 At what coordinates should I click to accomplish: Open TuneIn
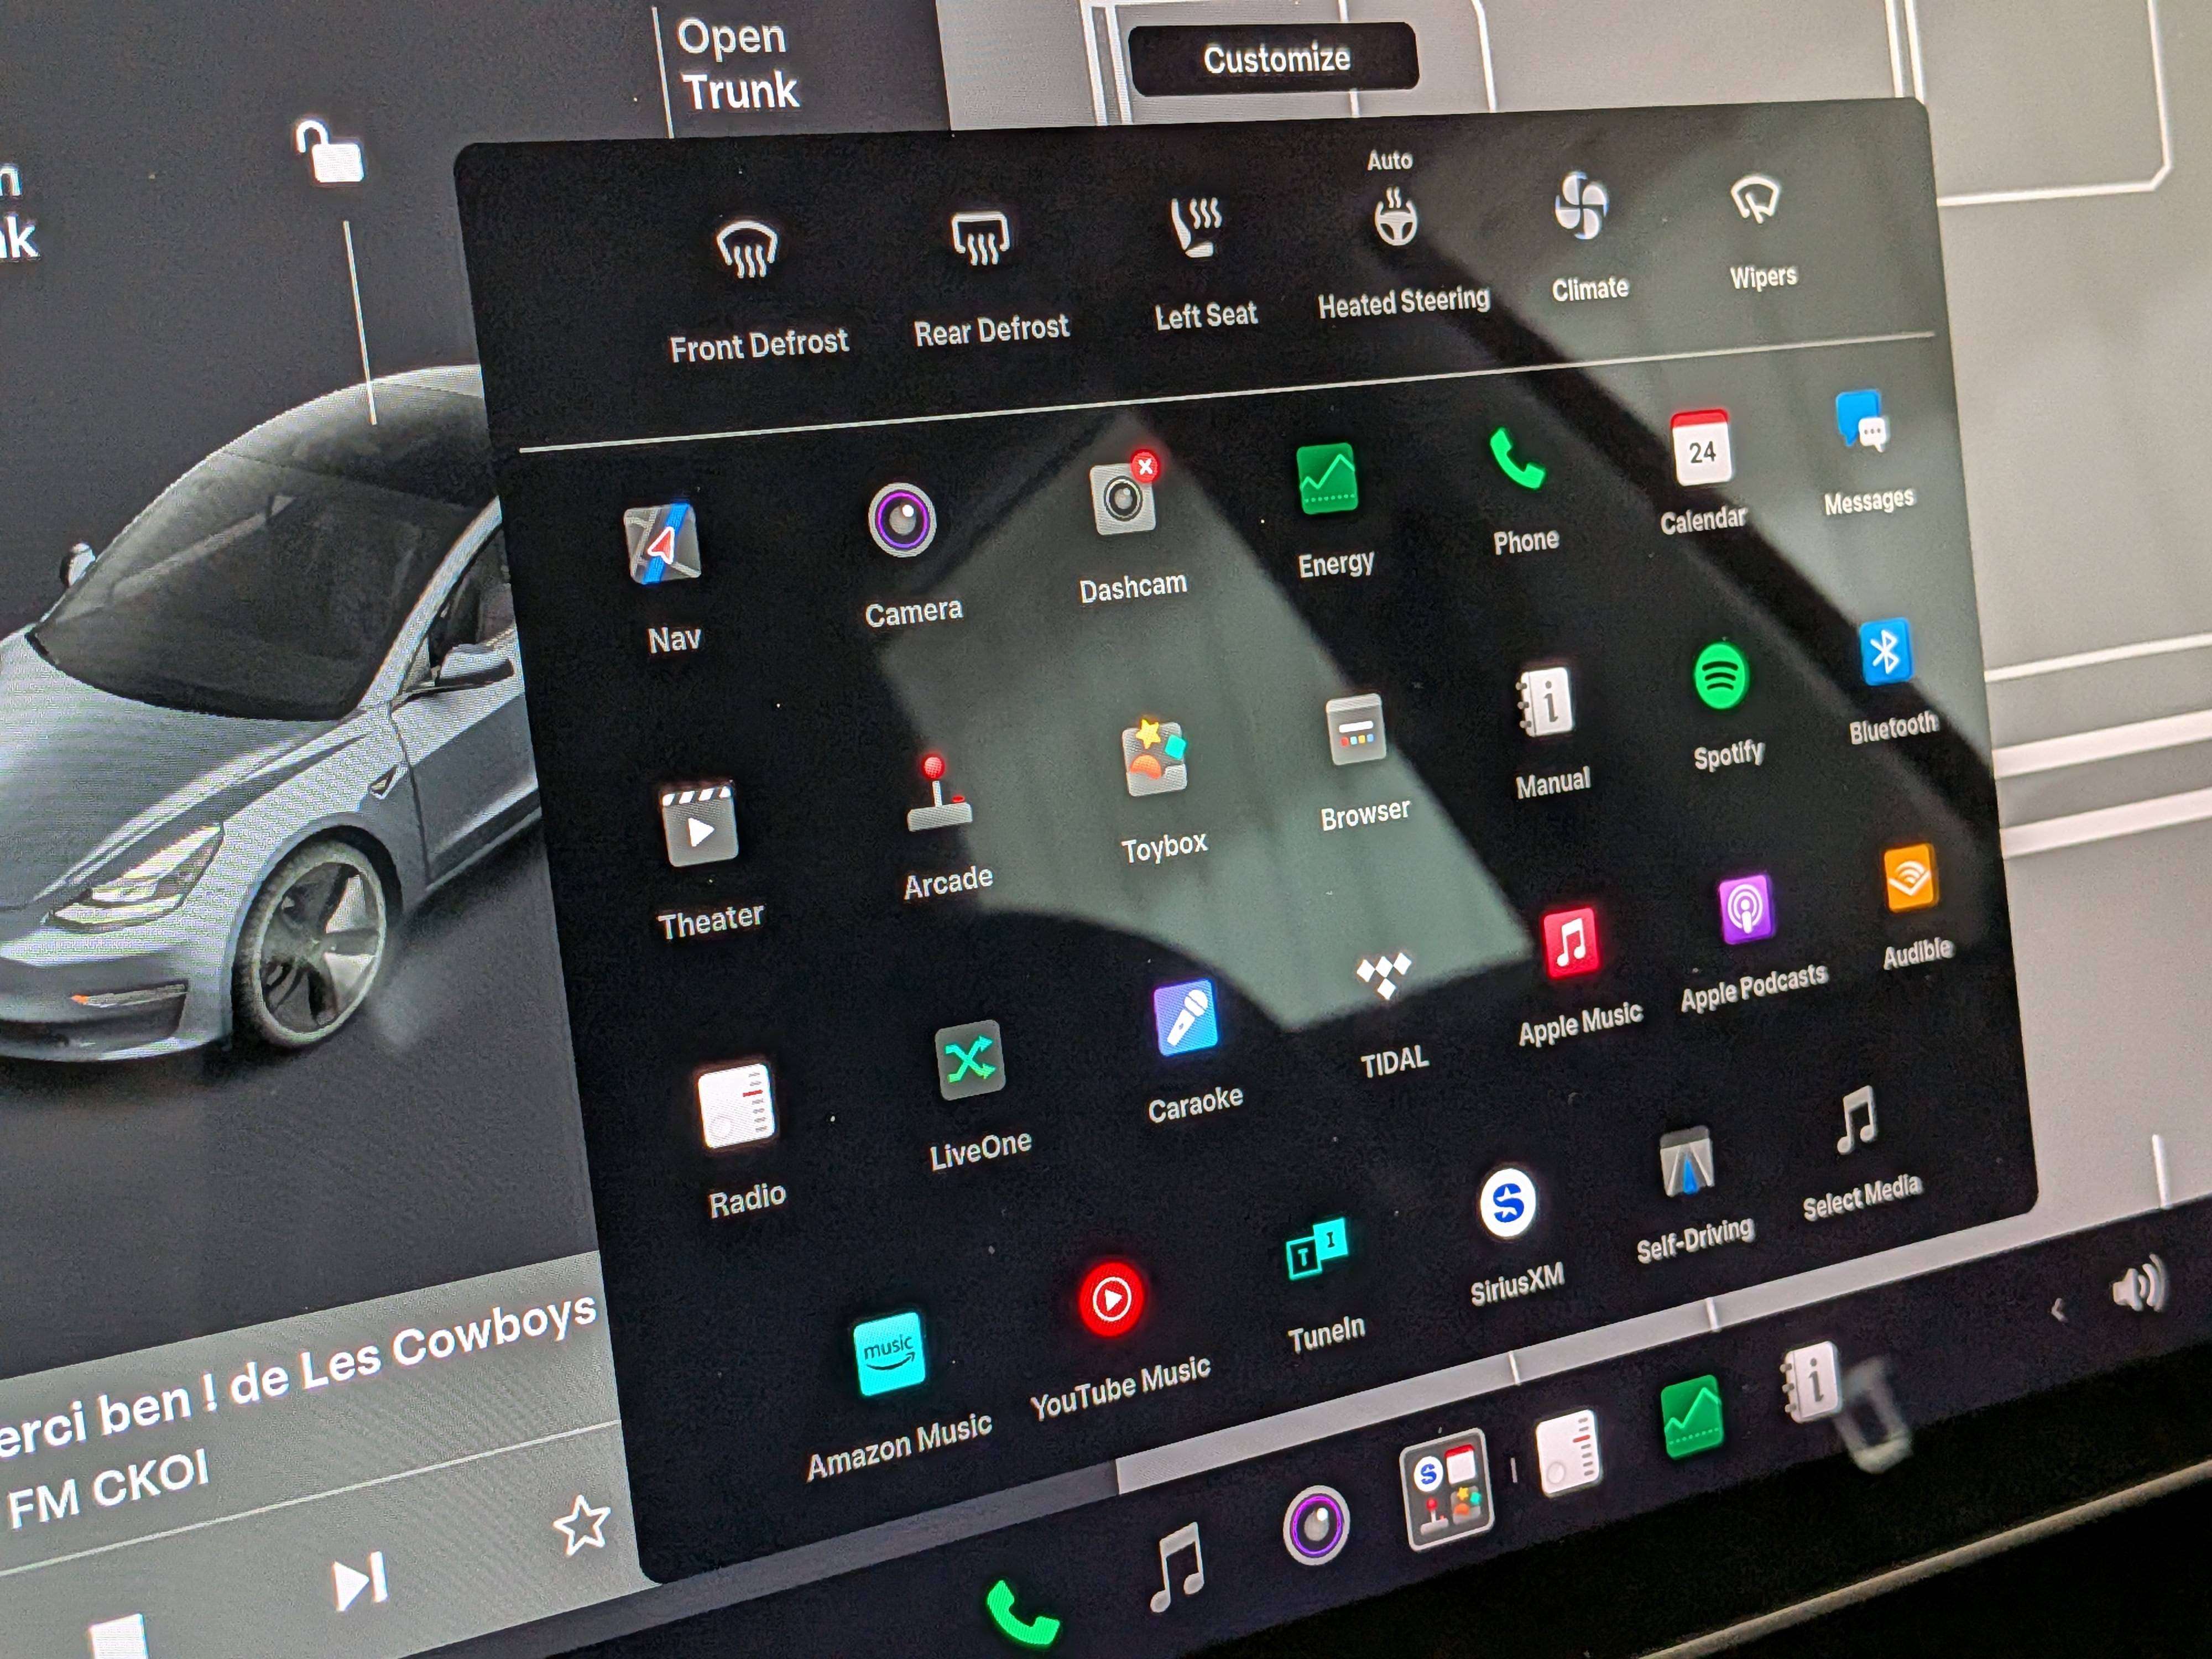pos(1316,1248)
